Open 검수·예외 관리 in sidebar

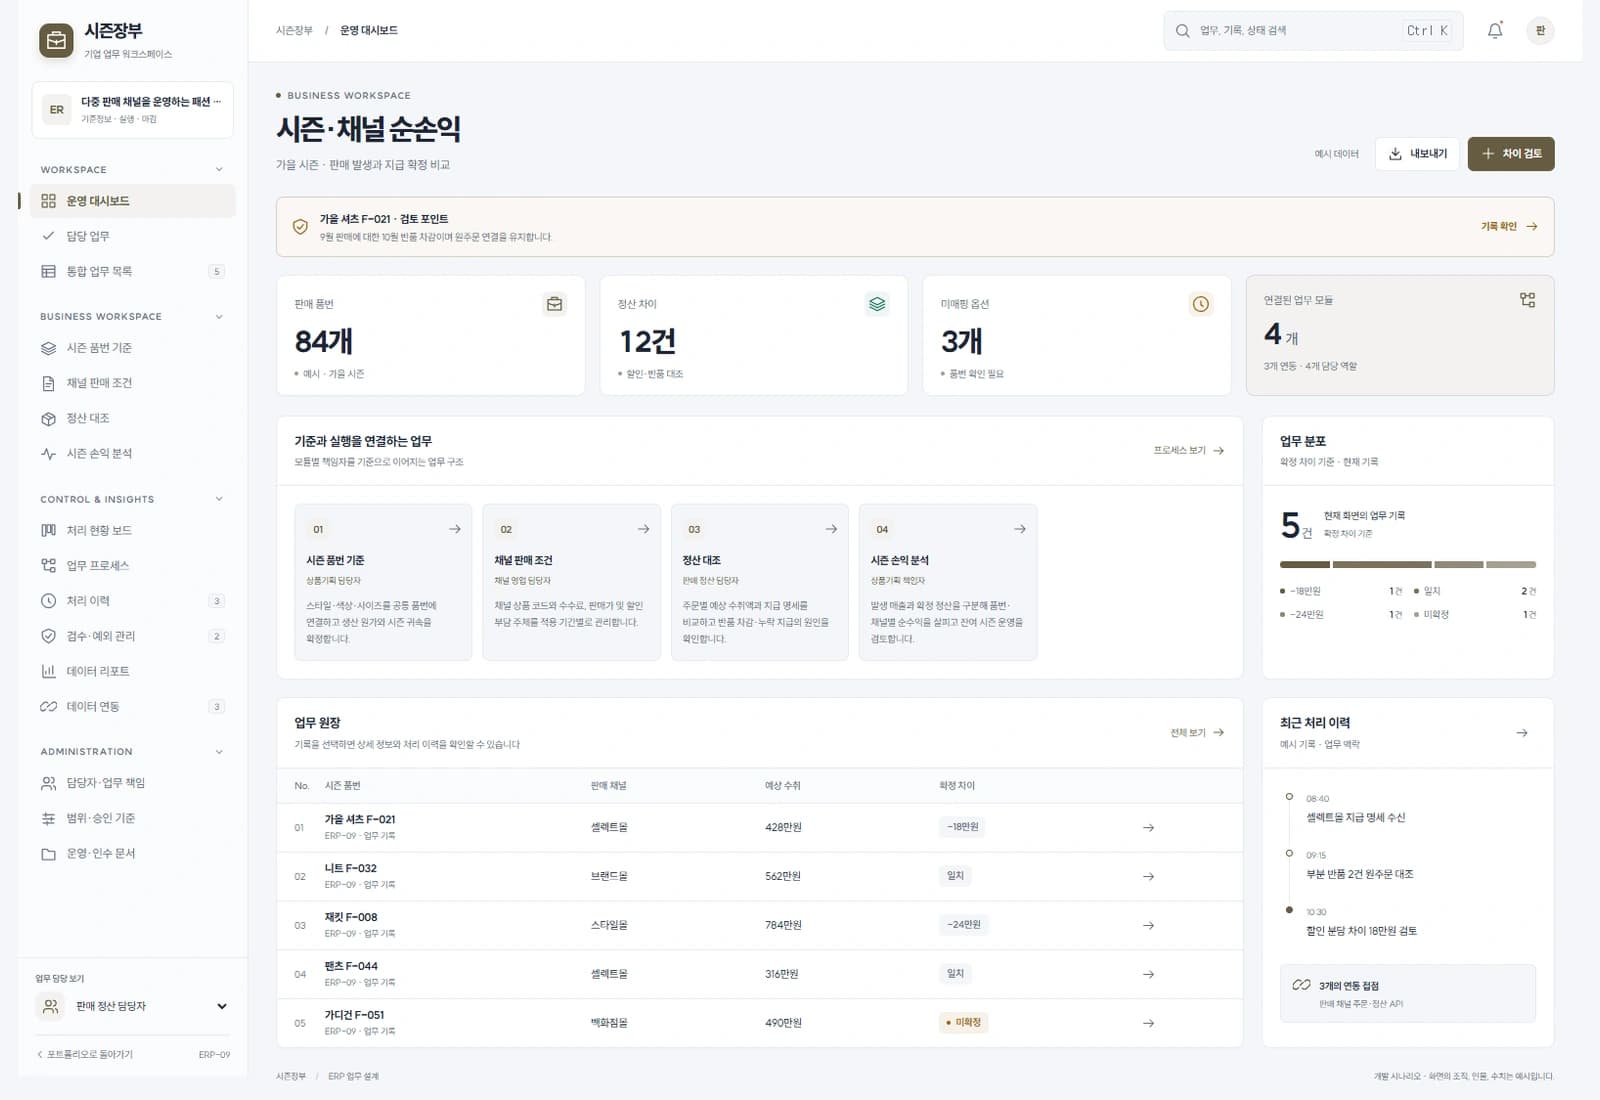pos(133,636)
